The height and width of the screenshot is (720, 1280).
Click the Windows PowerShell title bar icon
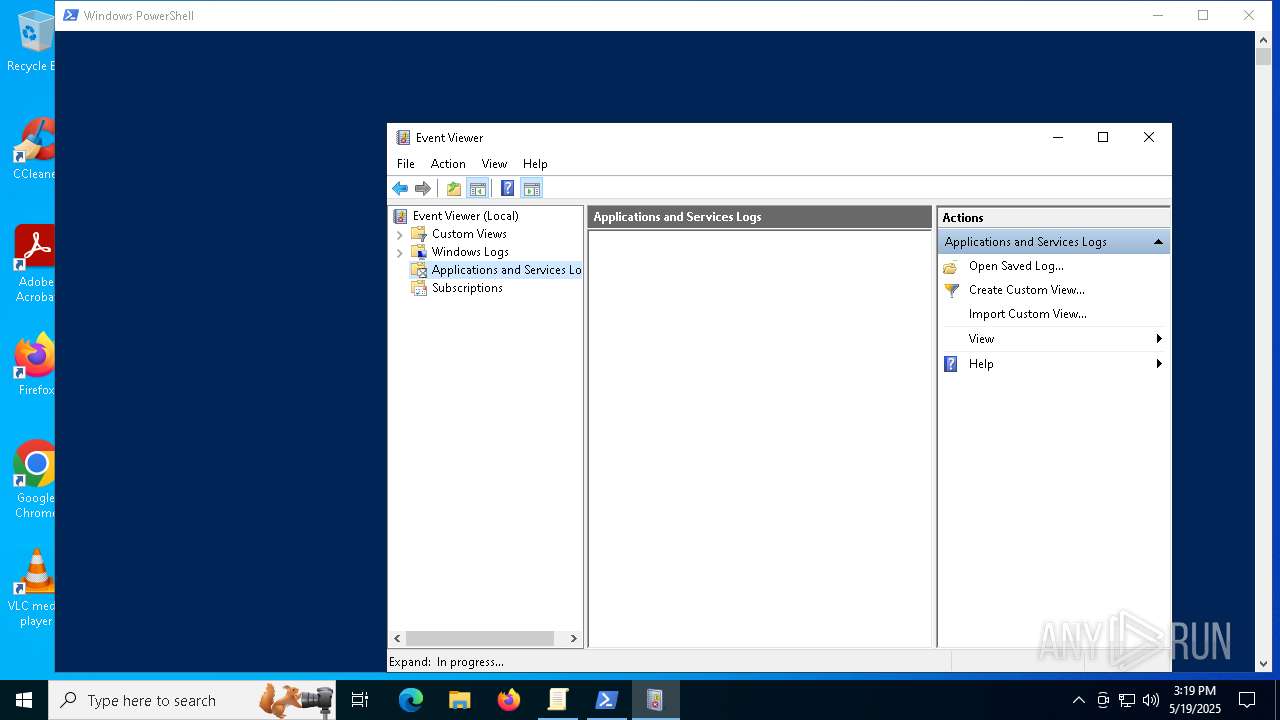point(71,15)
